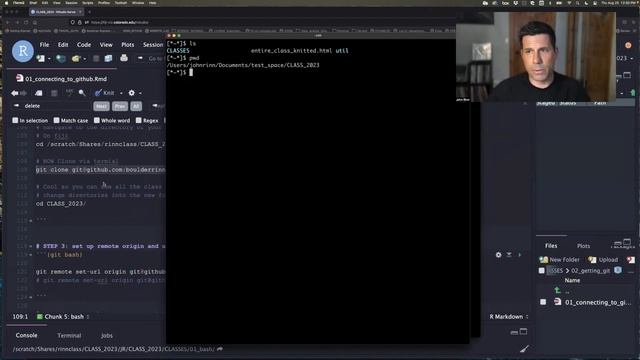The image size is (640, 360).
Task: Switch to the Terminal tab
Action: (x=69, y=336)
